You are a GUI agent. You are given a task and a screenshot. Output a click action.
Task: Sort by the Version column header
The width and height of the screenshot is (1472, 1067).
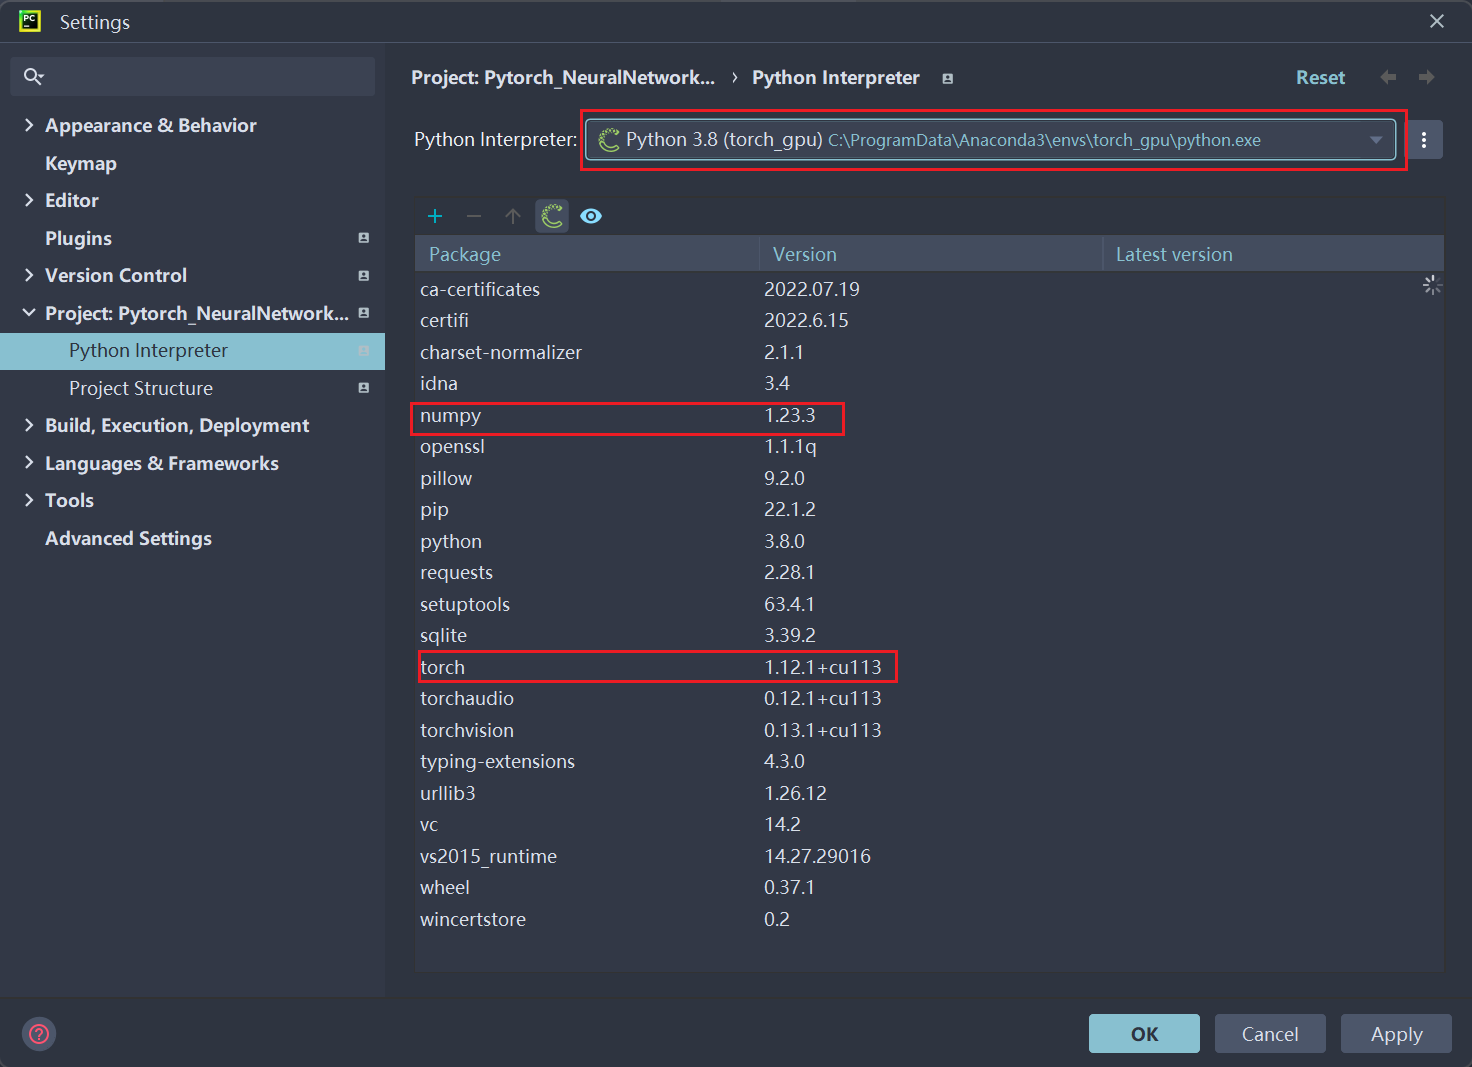[x=931, y=254]
